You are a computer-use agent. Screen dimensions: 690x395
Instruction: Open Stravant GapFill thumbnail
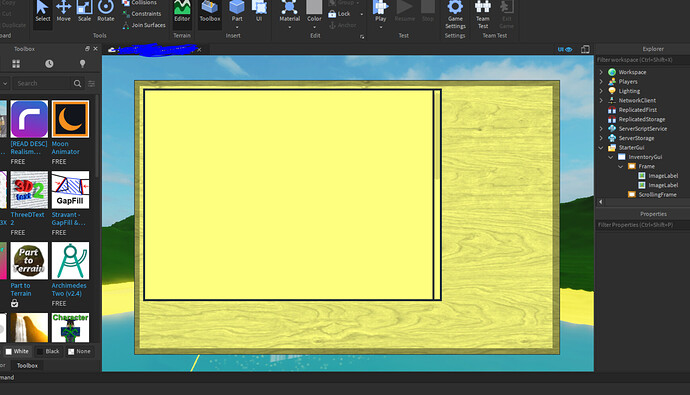[70, 190]
